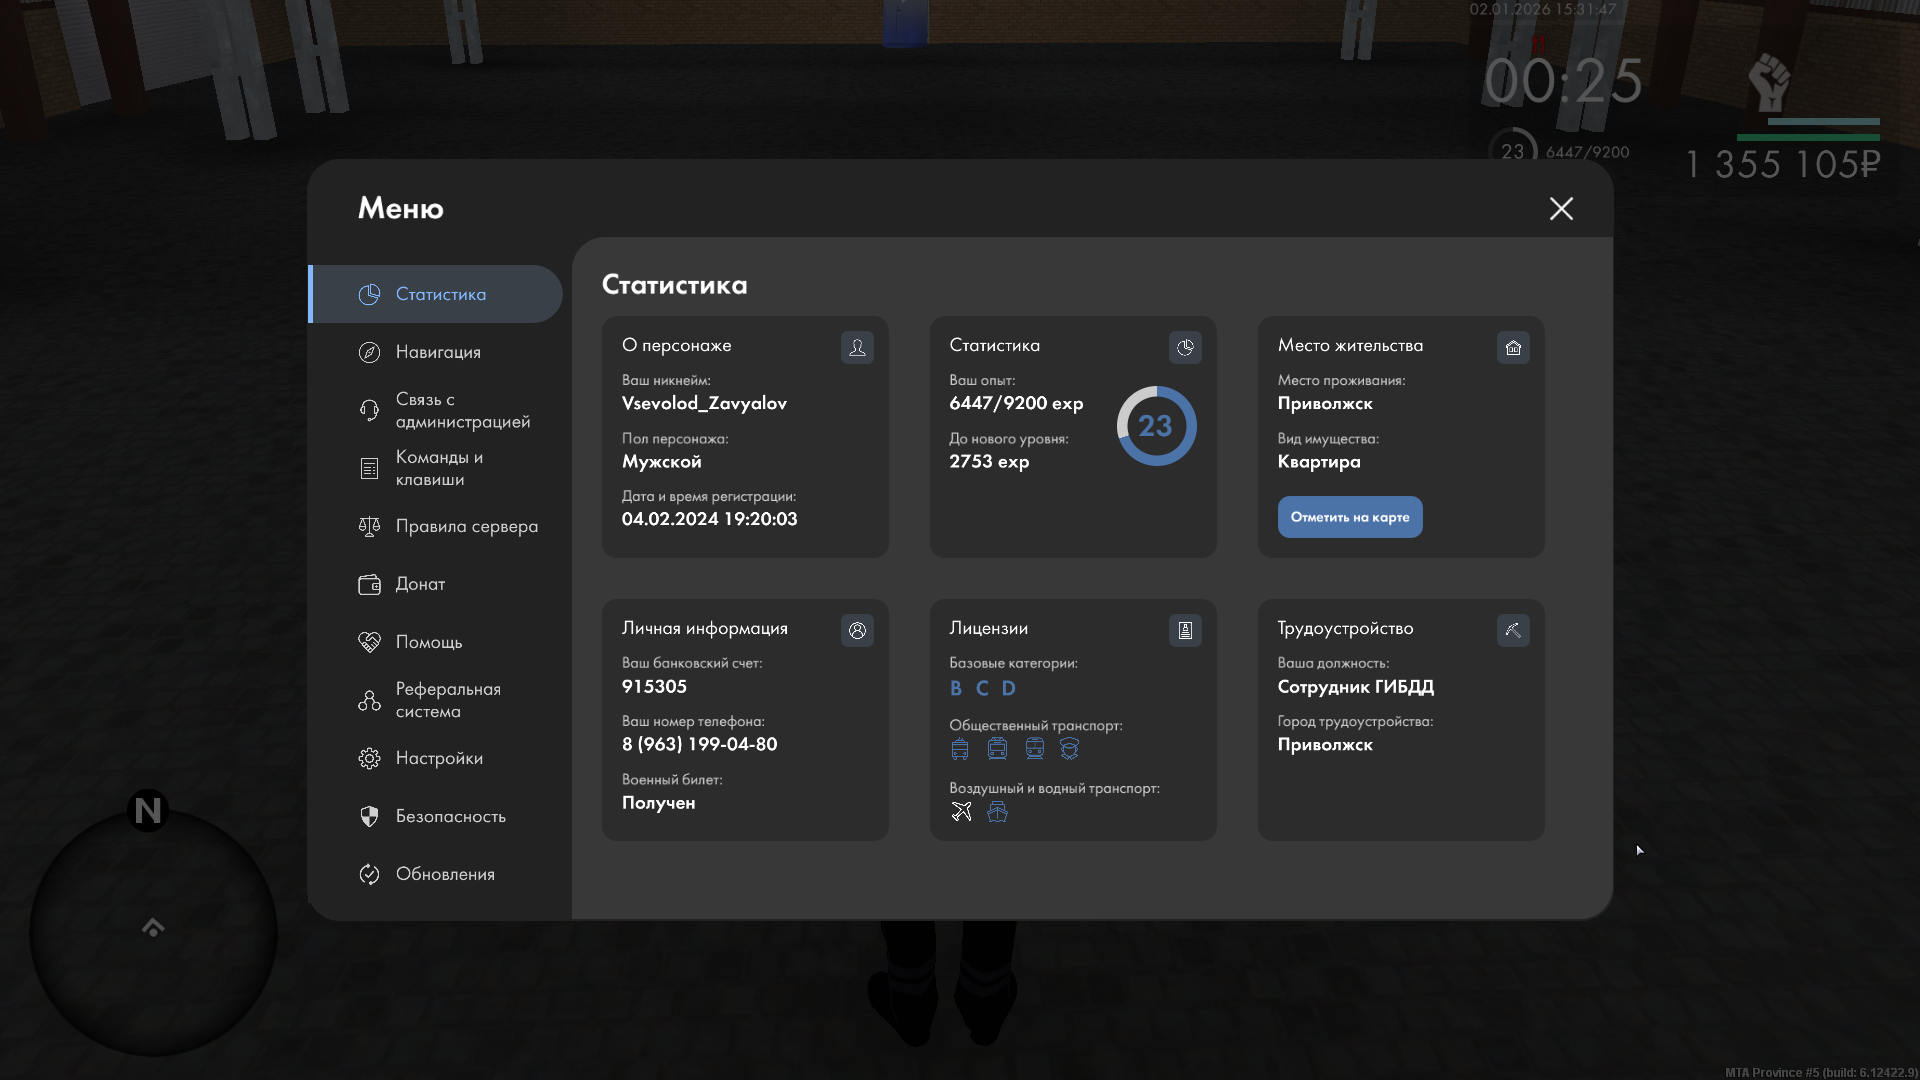Click the airplane license icon
The width and height of the screenshot is (1920, 1080).
pos(961,812)
